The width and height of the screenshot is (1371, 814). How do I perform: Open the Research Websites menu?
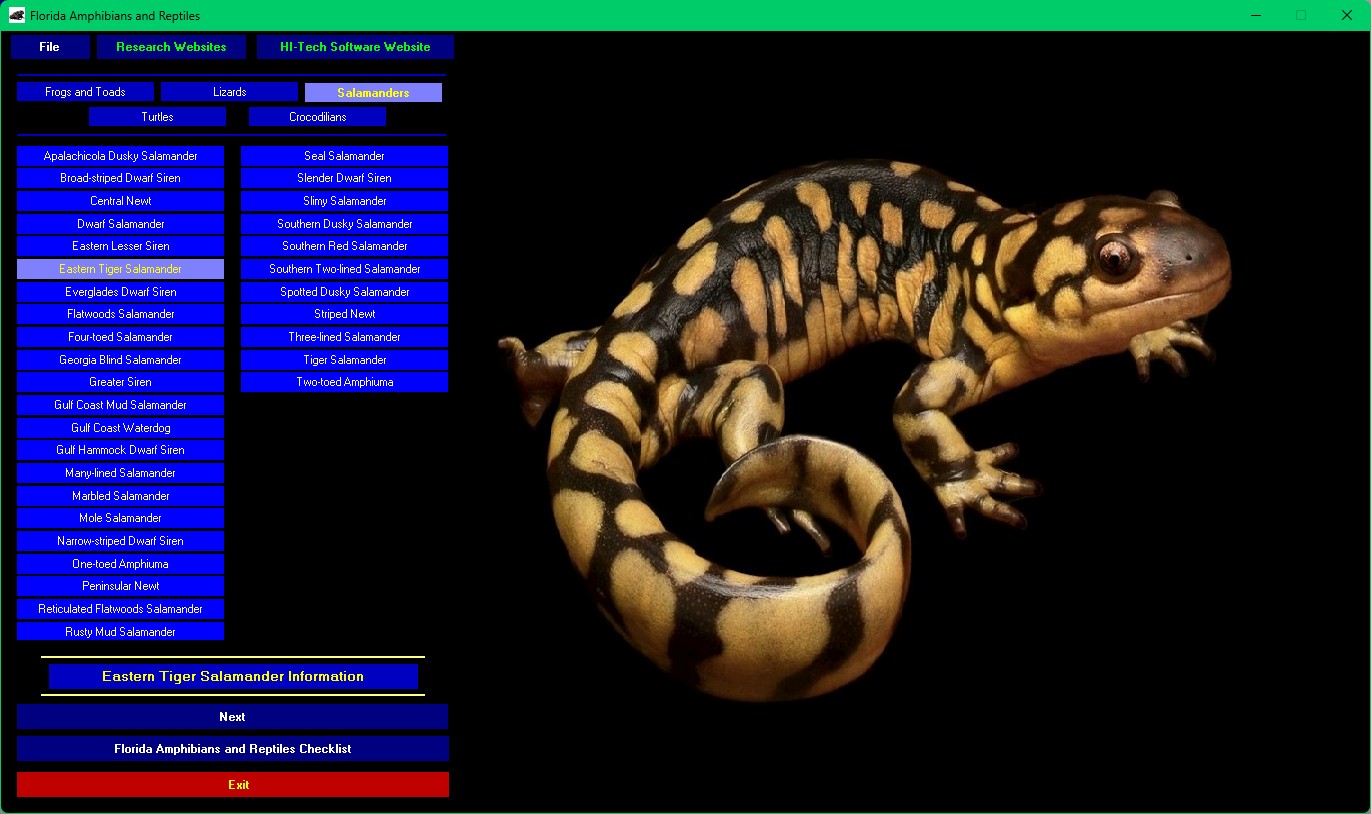click(x=171, y=47)
